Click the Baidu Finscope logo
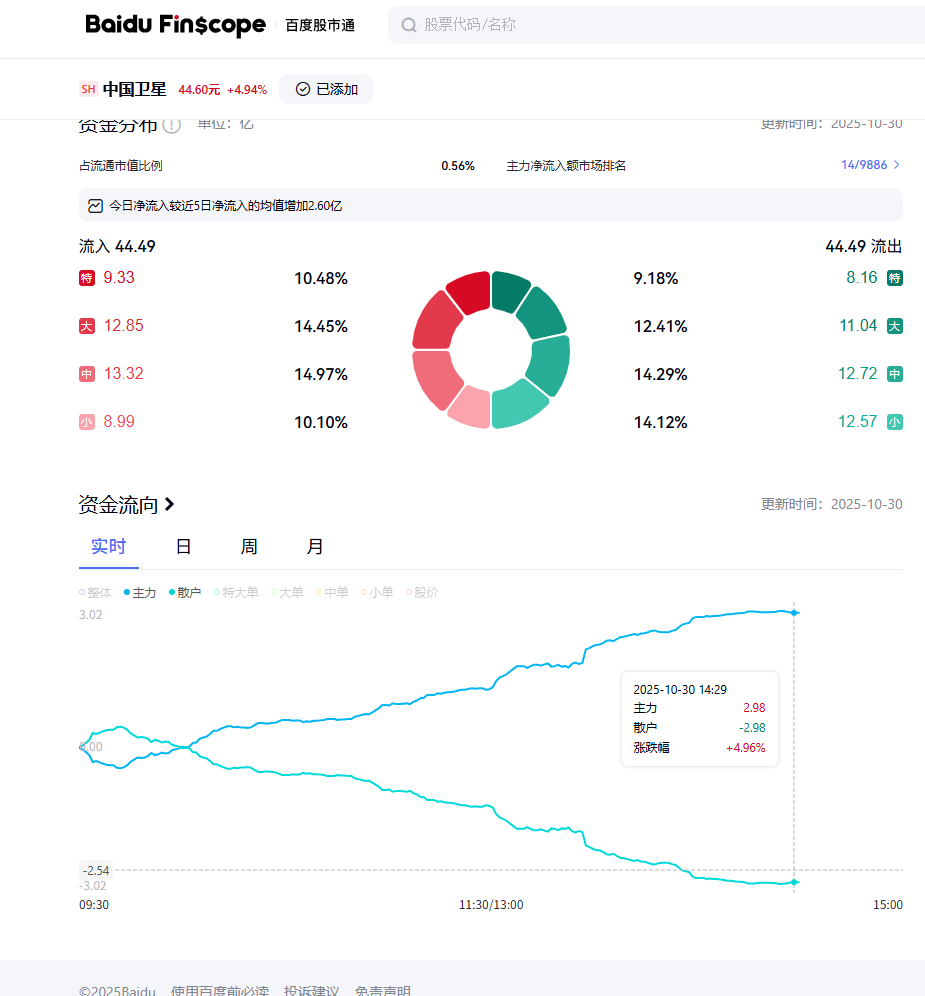925x996 pixels. [175, 25]
